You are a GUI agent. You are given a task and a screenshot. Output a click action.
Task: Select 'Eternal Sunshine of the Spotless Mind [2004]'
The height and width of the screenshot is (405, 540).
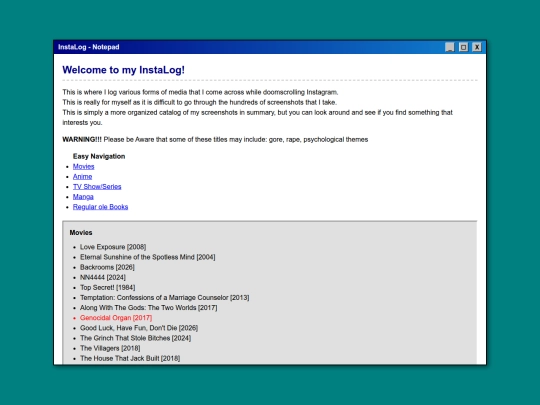[x=148, y=257]
